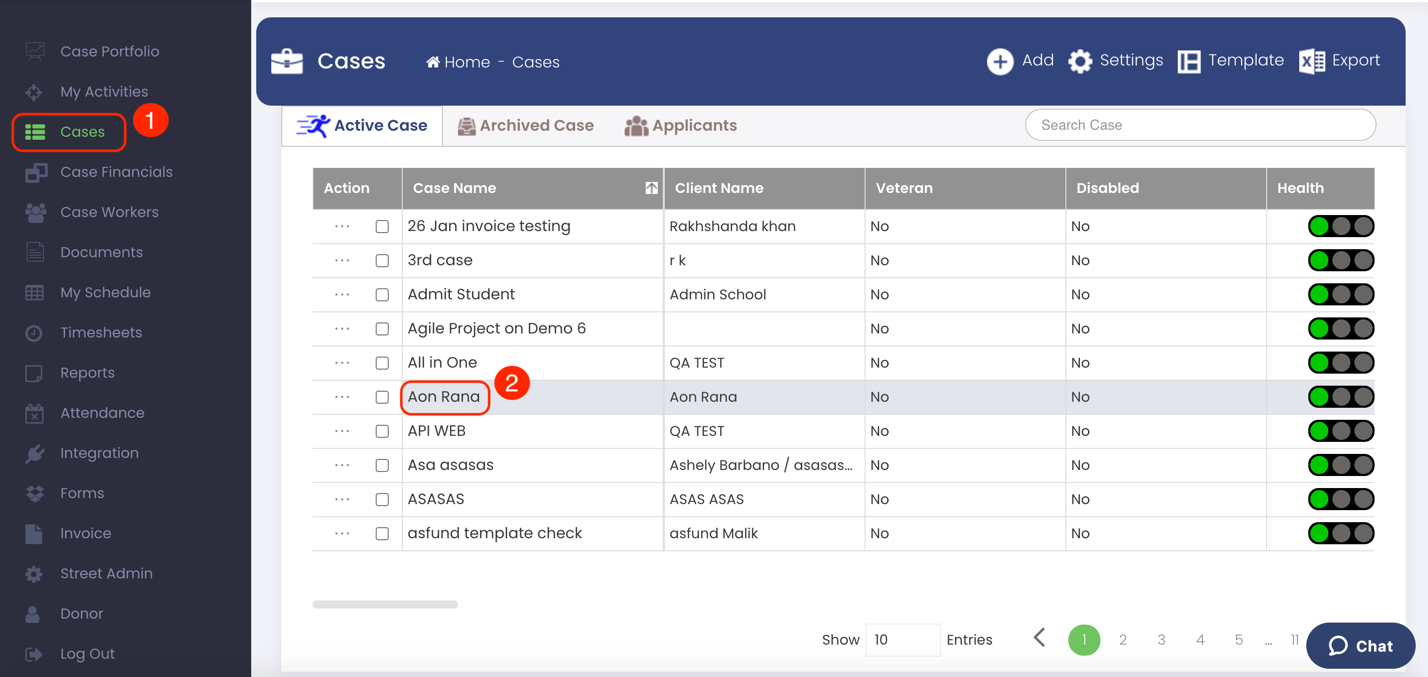The height and width of the screenshot is (677, 1428).
Task: Go to previous page arrow
Action: pos(1040,638)
